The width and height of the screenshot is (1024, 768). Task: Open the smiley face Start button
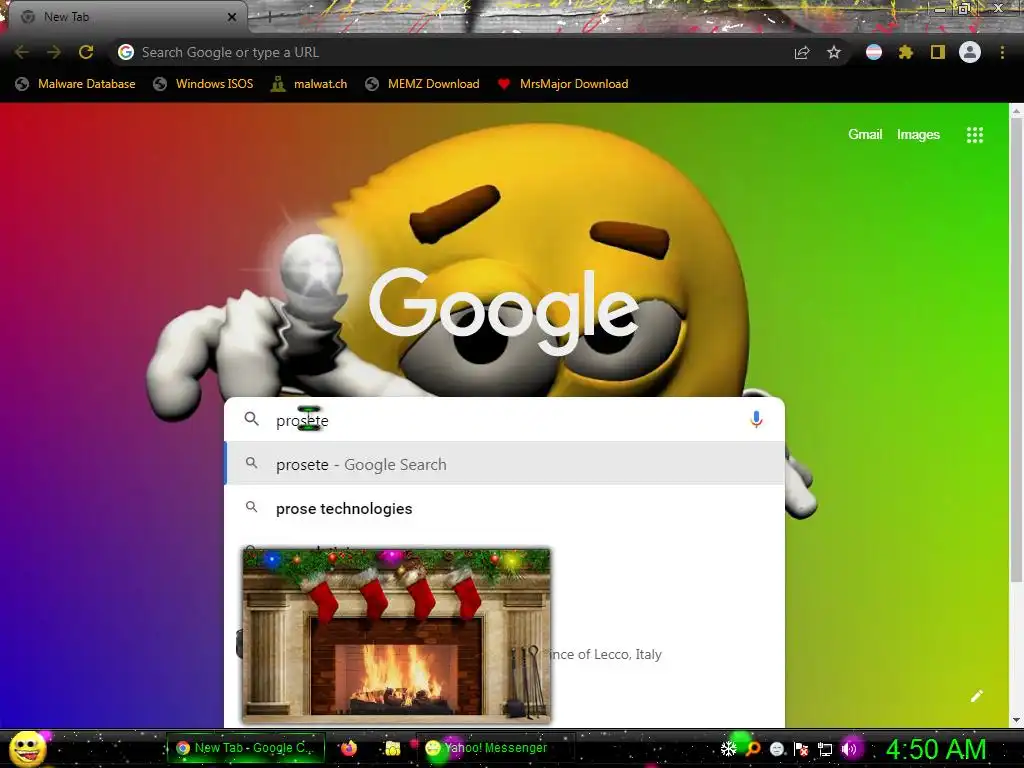29,748
